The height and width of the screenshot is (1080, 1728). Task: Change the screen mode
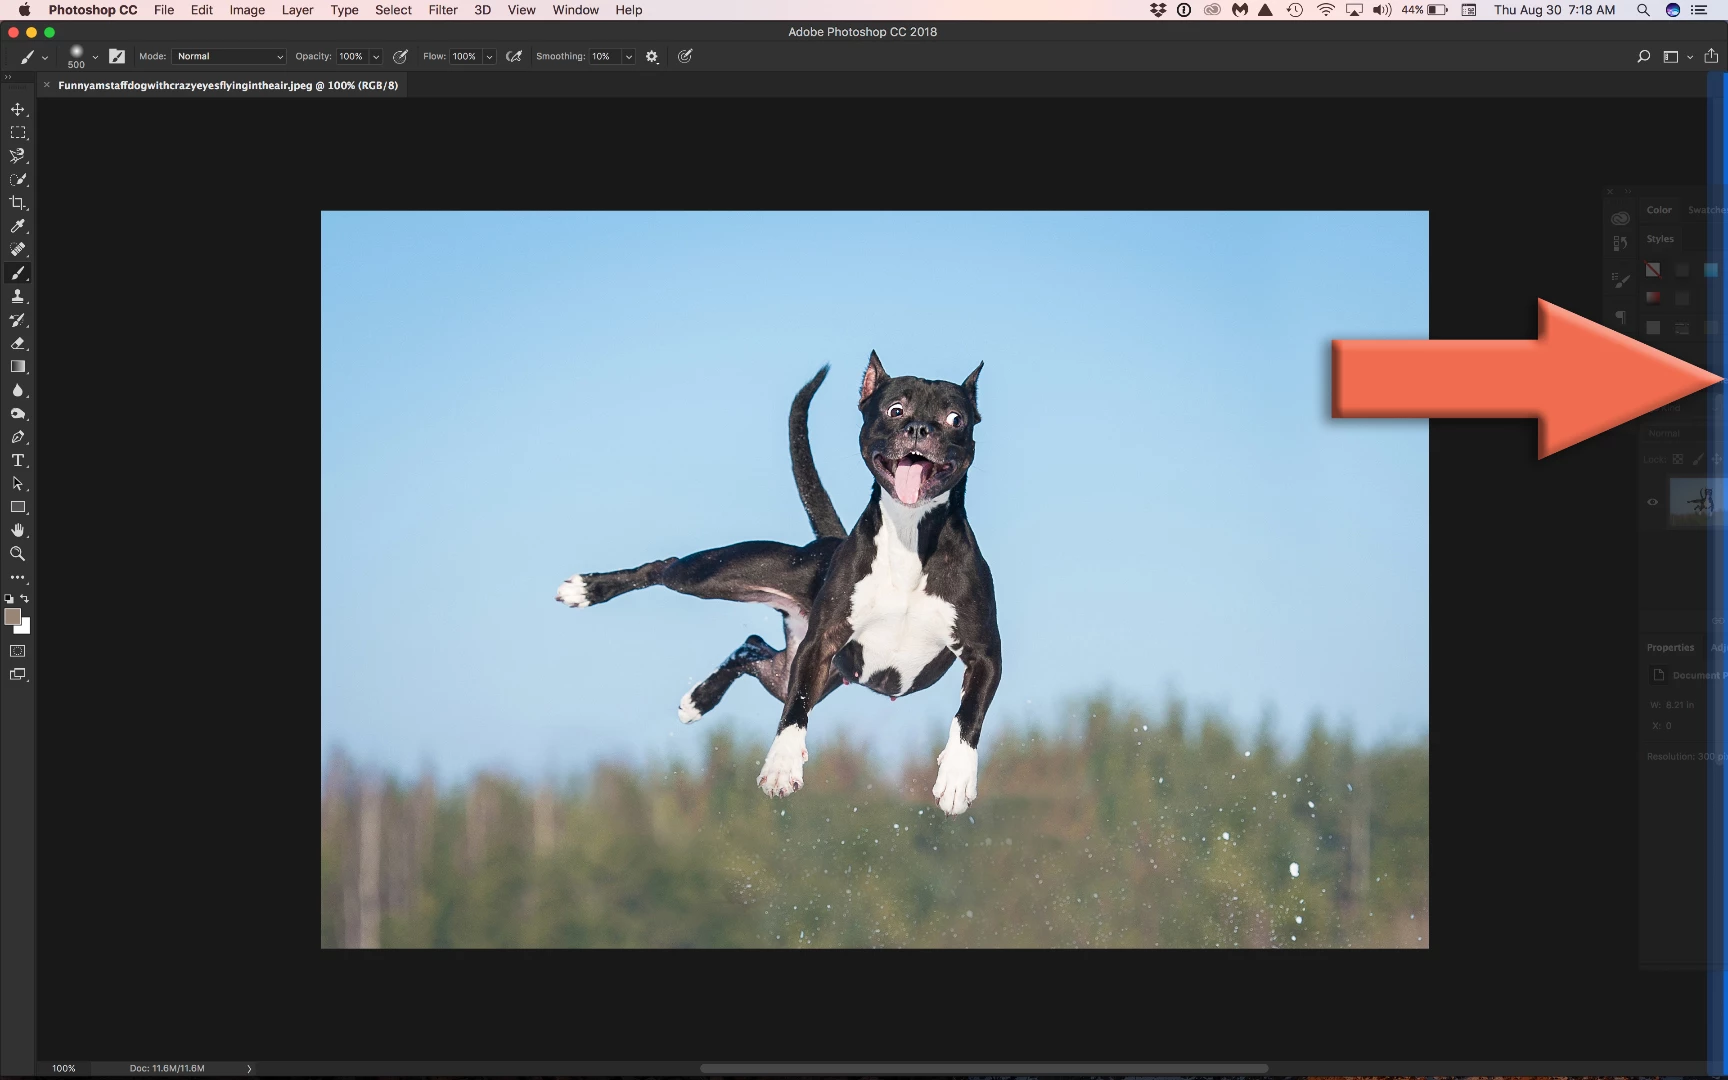(18, 675)
